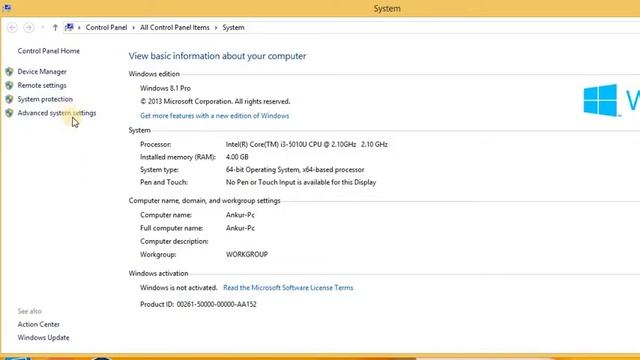Open Control Panel Home
Viewport: 640px width, 360px height.
click(x=49, y=51)
